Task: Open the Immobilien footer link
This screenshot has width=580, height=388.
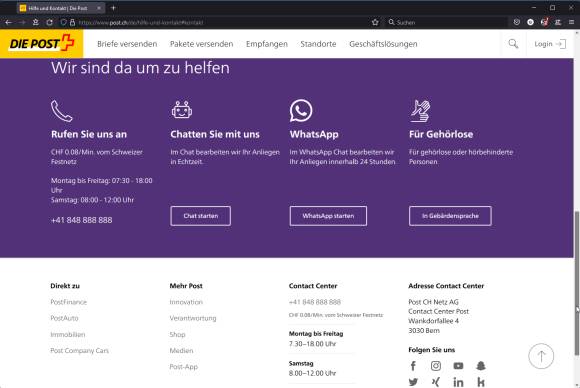Action: tap(68, 334)
